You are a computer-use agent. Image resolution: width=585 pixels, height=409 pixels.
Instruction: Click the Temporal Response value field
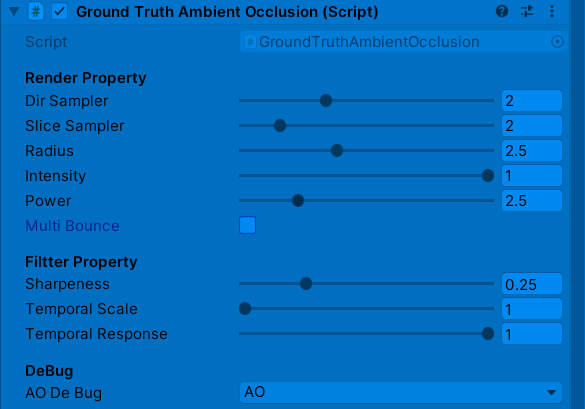point(532,334)
